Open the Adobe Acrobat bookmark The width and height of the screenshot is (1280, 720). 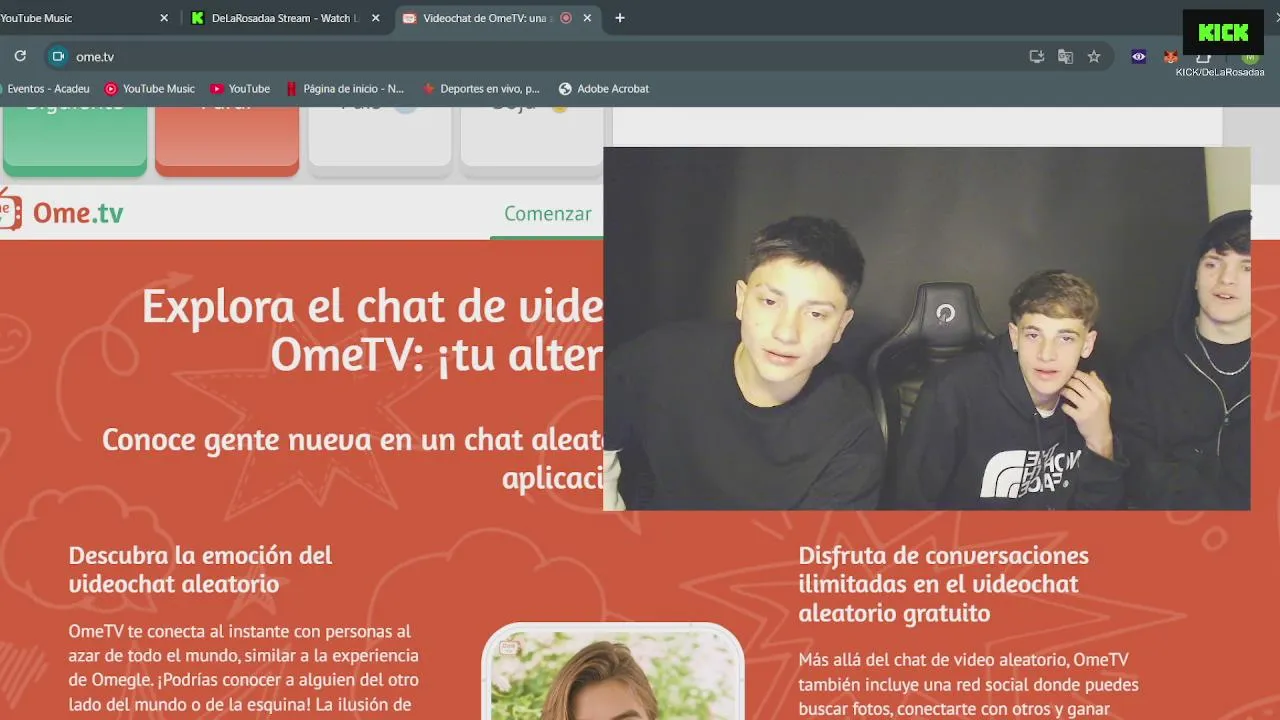click(x=604, y=89)
